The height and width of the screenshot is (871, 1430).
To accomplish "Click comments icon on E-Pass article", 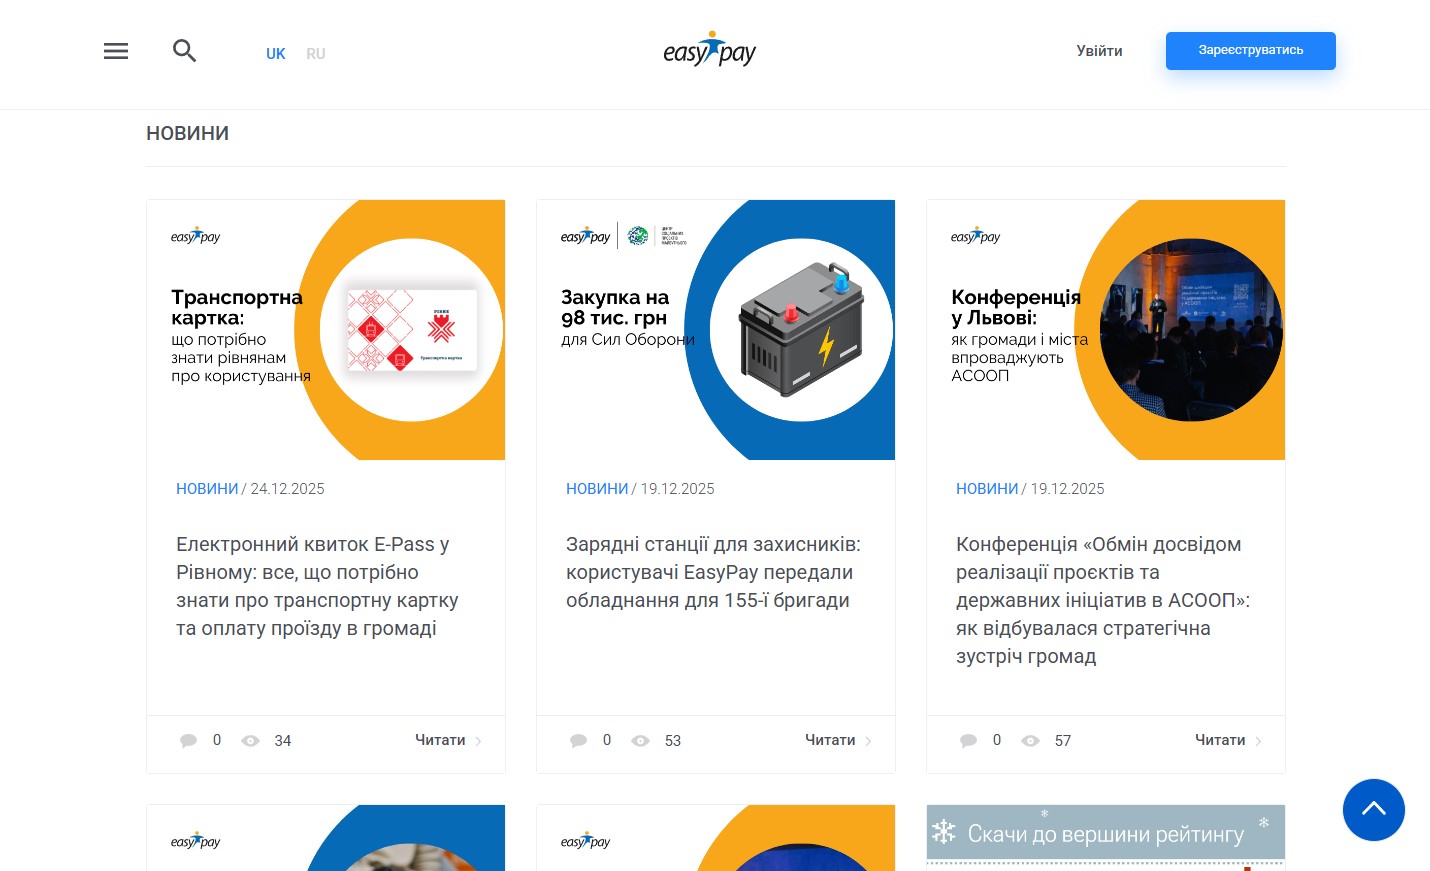I will point(188,741).
